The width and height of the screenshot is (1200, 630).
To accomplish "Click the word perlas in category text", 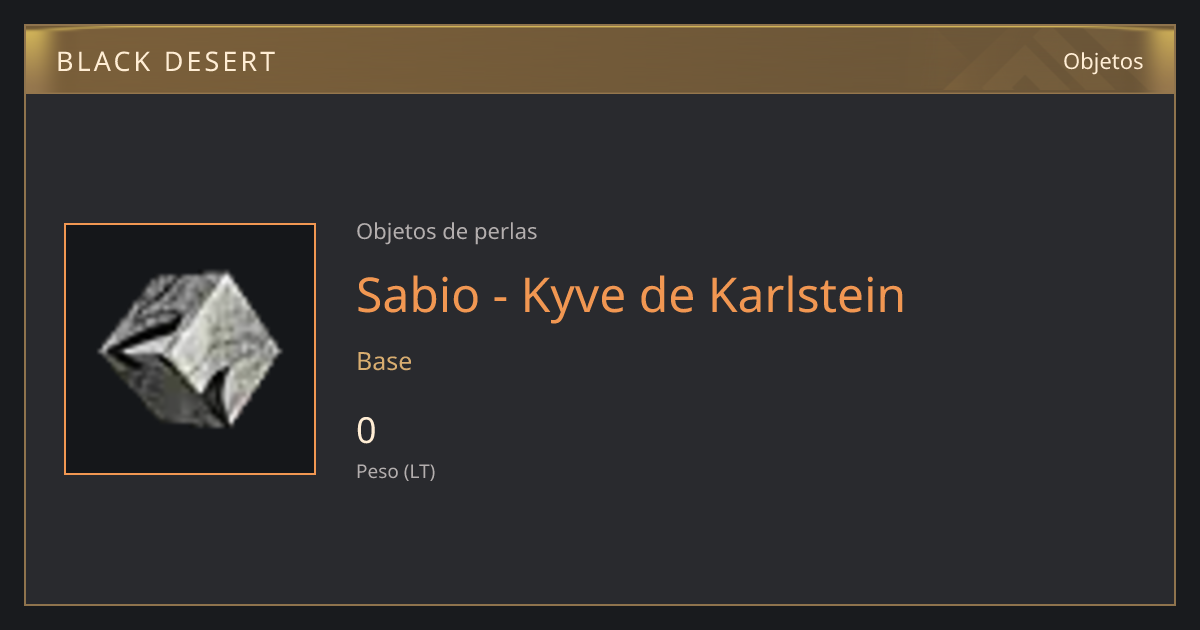I will pos(507,232).
